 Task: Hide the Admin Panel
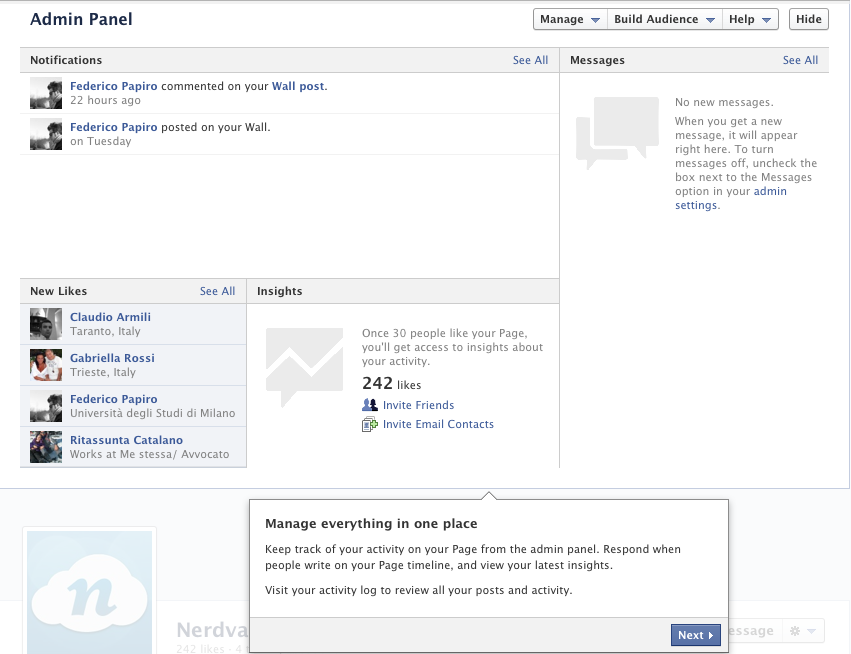click(x=808, y=20)
